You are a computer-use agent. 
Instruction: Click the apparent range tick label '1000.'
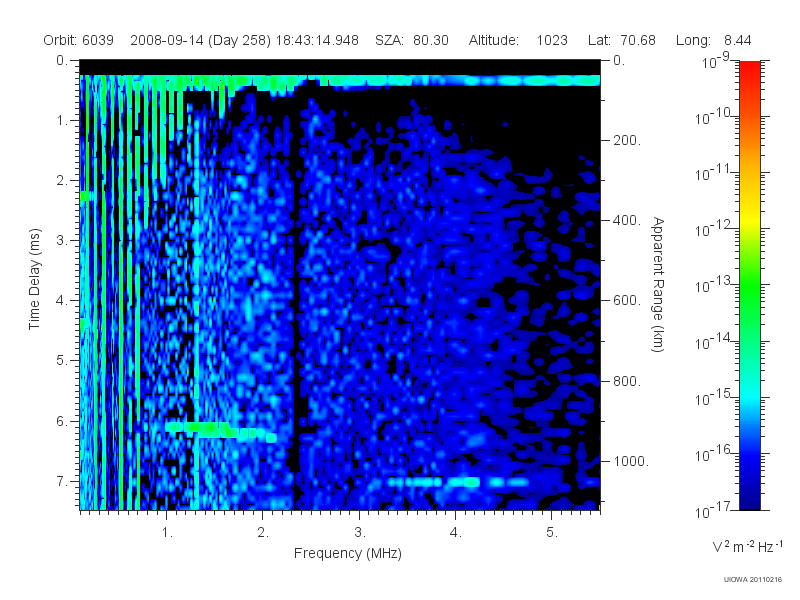[631, 461]
